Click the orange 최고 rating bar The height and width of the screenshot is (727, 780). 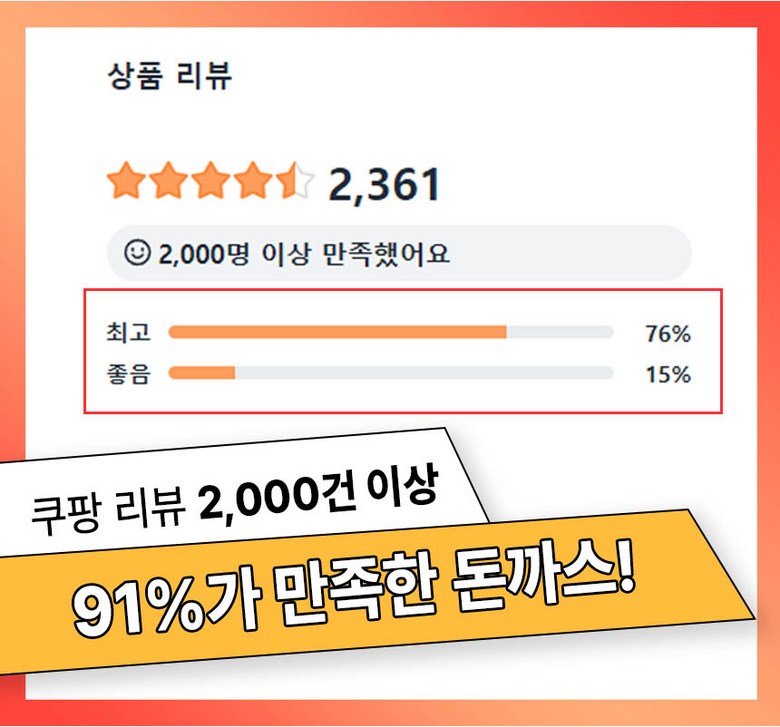pos(337,333)
